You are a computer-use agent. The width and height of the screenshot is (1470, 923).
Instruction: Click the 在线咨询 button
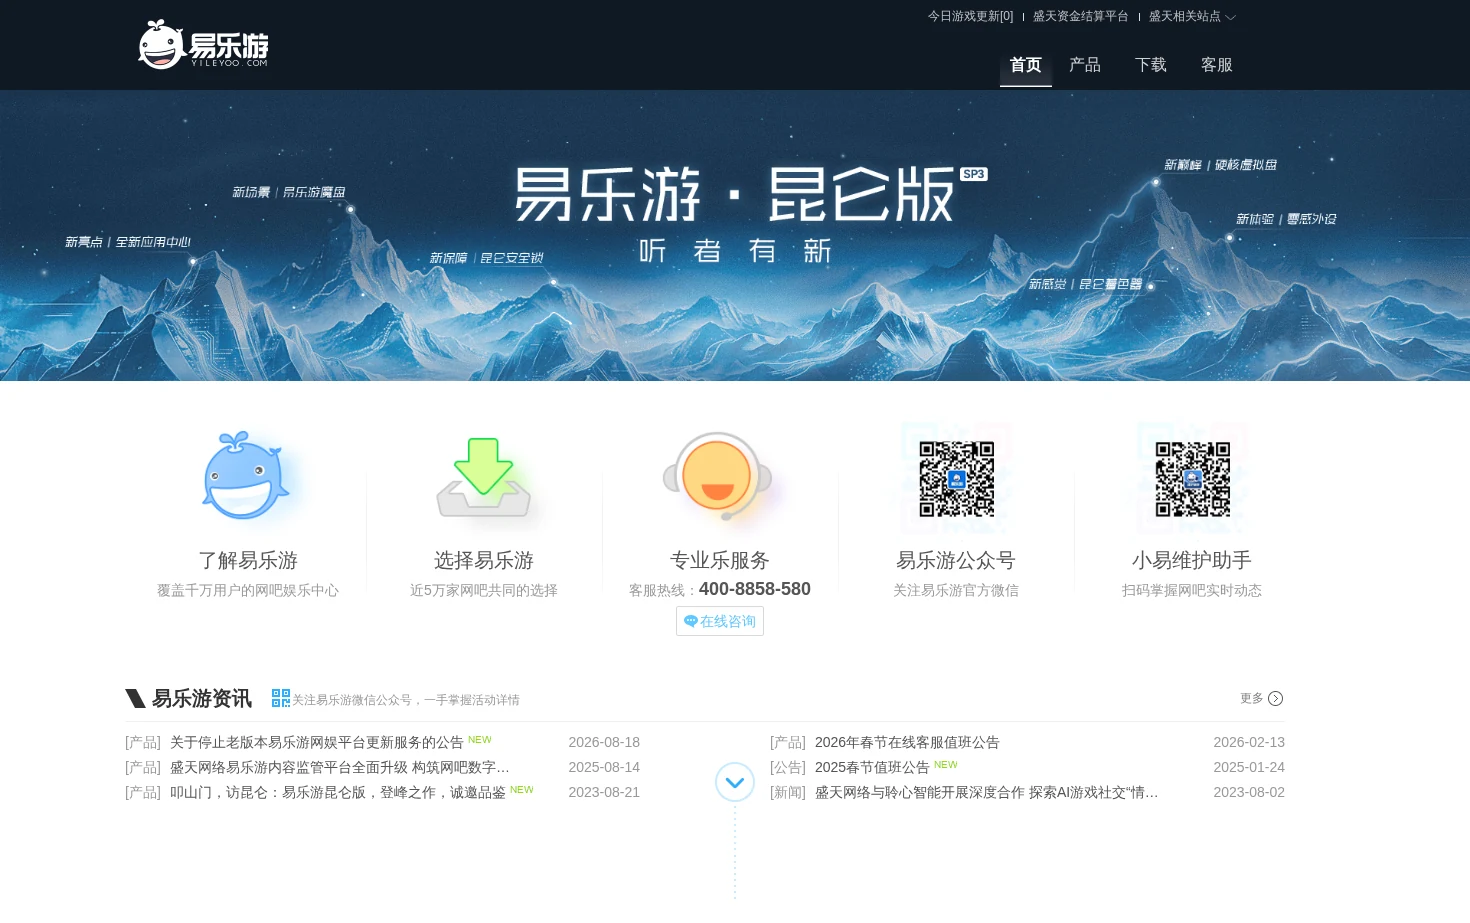(x=720, y=621)
